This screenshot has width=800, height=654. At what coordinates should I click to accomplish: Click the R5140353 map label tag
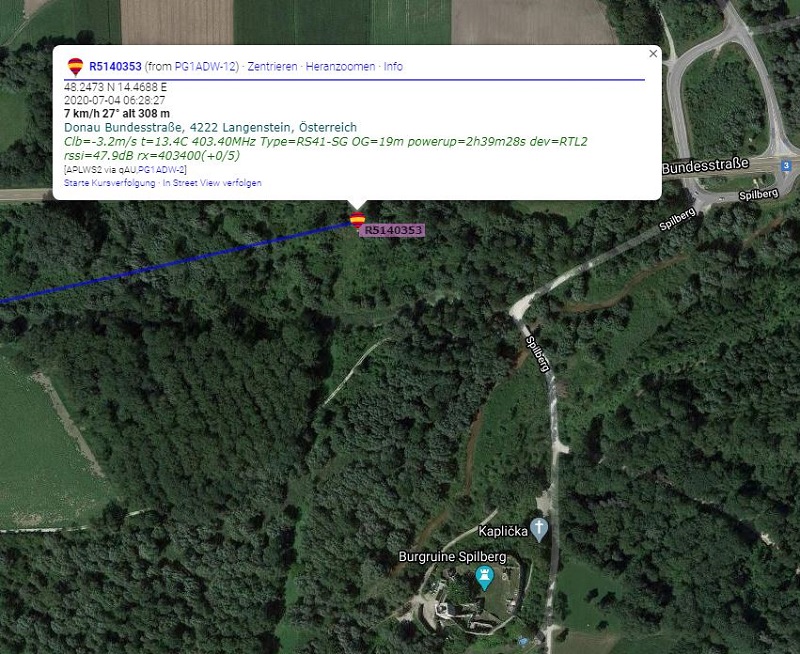click(x=393, y=231)
